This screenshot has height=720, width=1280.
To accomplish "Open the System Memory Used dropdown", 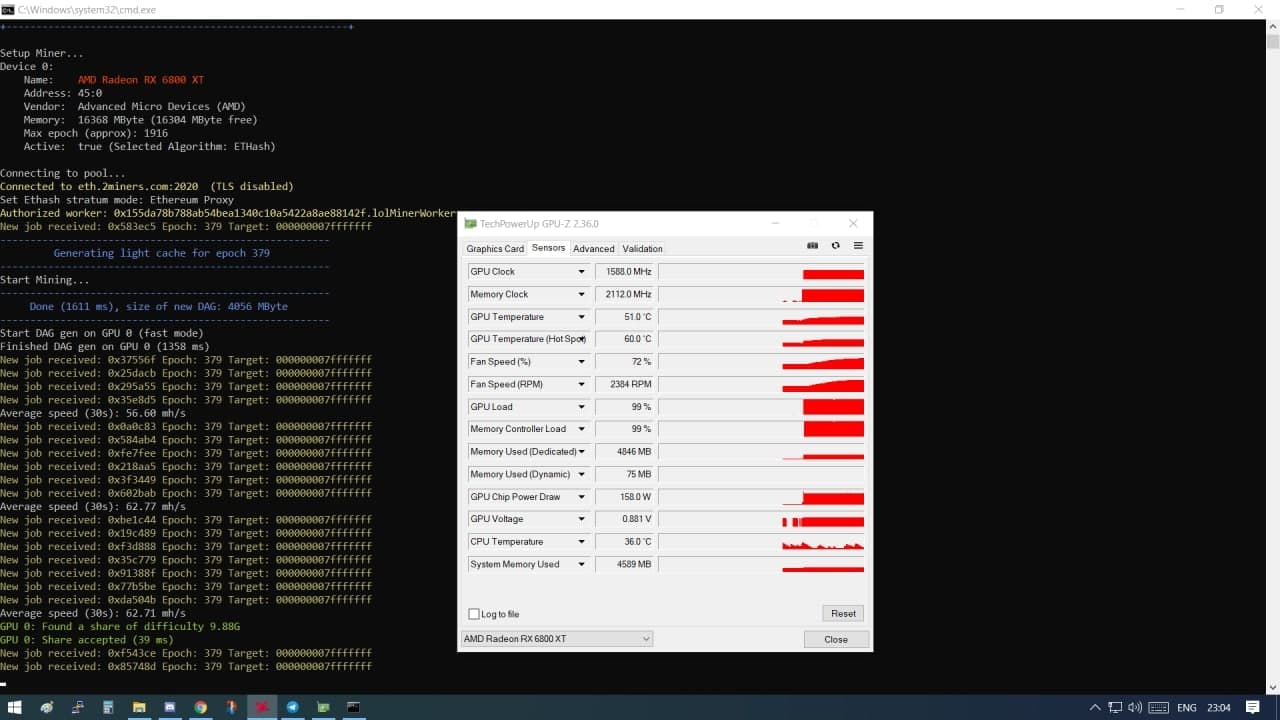I will coord(581,564).
